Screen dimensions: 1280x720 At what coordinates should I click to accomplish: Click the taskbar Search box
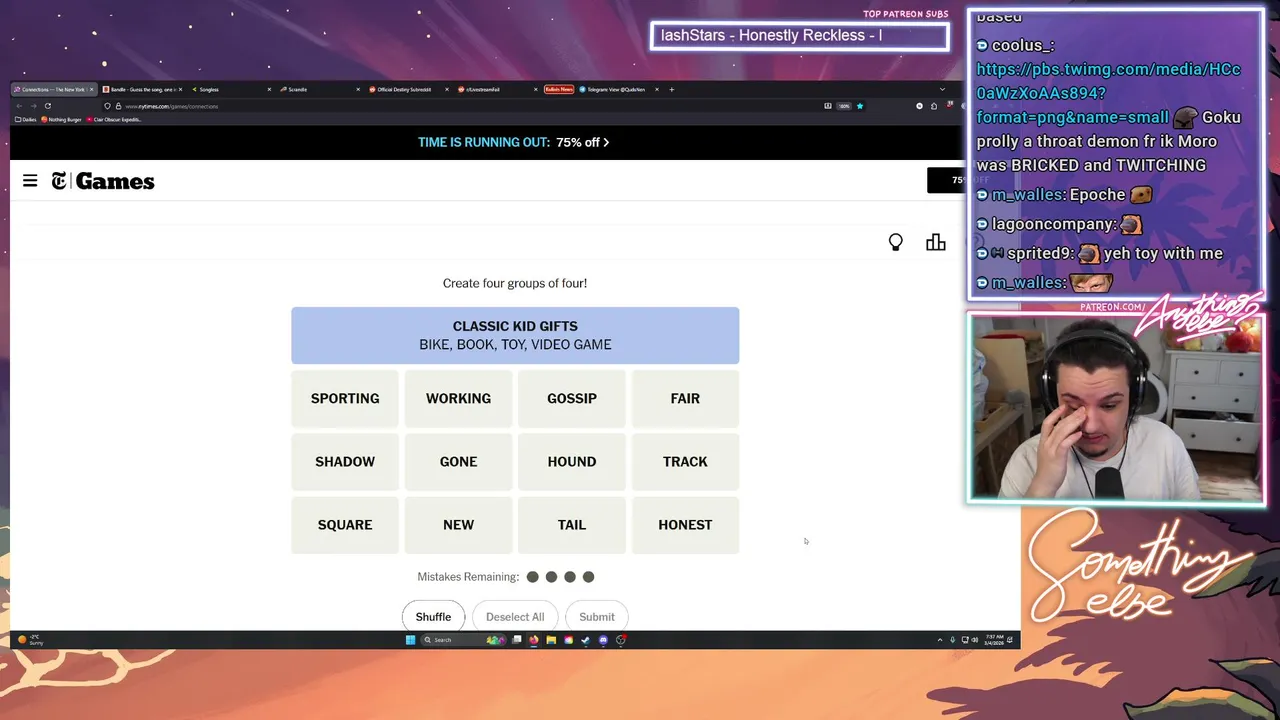point(462,640)
